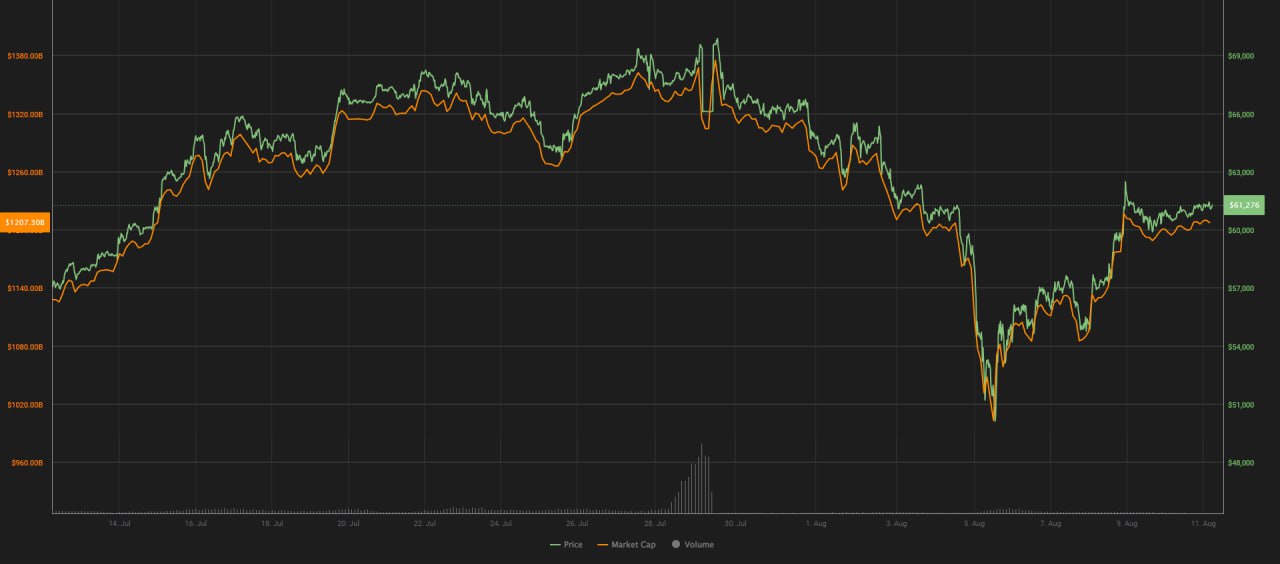Select the 11. Aug date label
Image resolution: width=1280 pixels, height=564 pixels.
(x=1204, y=523)
